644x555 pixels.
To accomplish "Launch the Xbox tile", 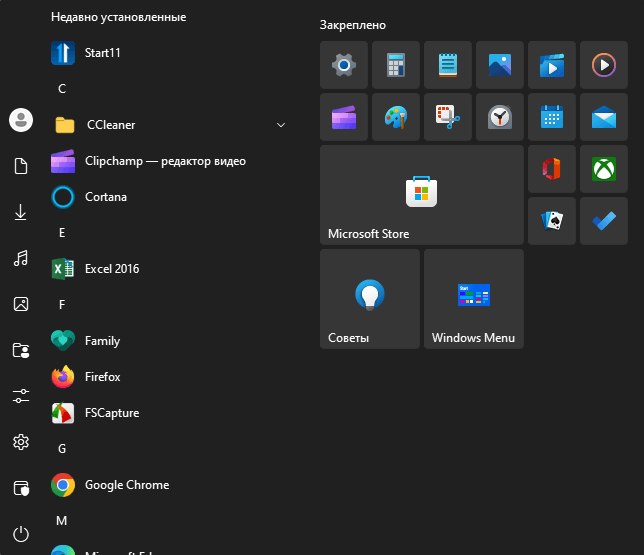I will 604,169.
